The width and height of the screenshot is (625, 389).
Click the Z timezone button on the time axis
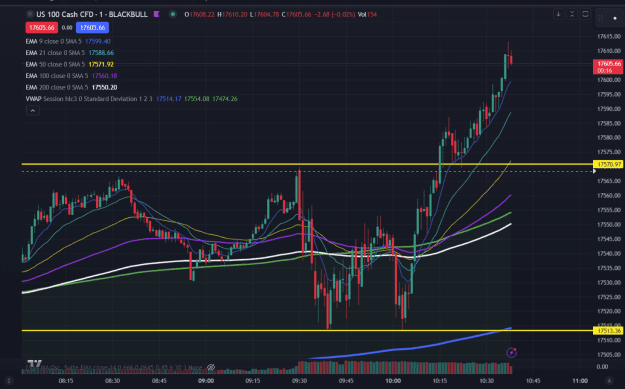pos(9,381)
